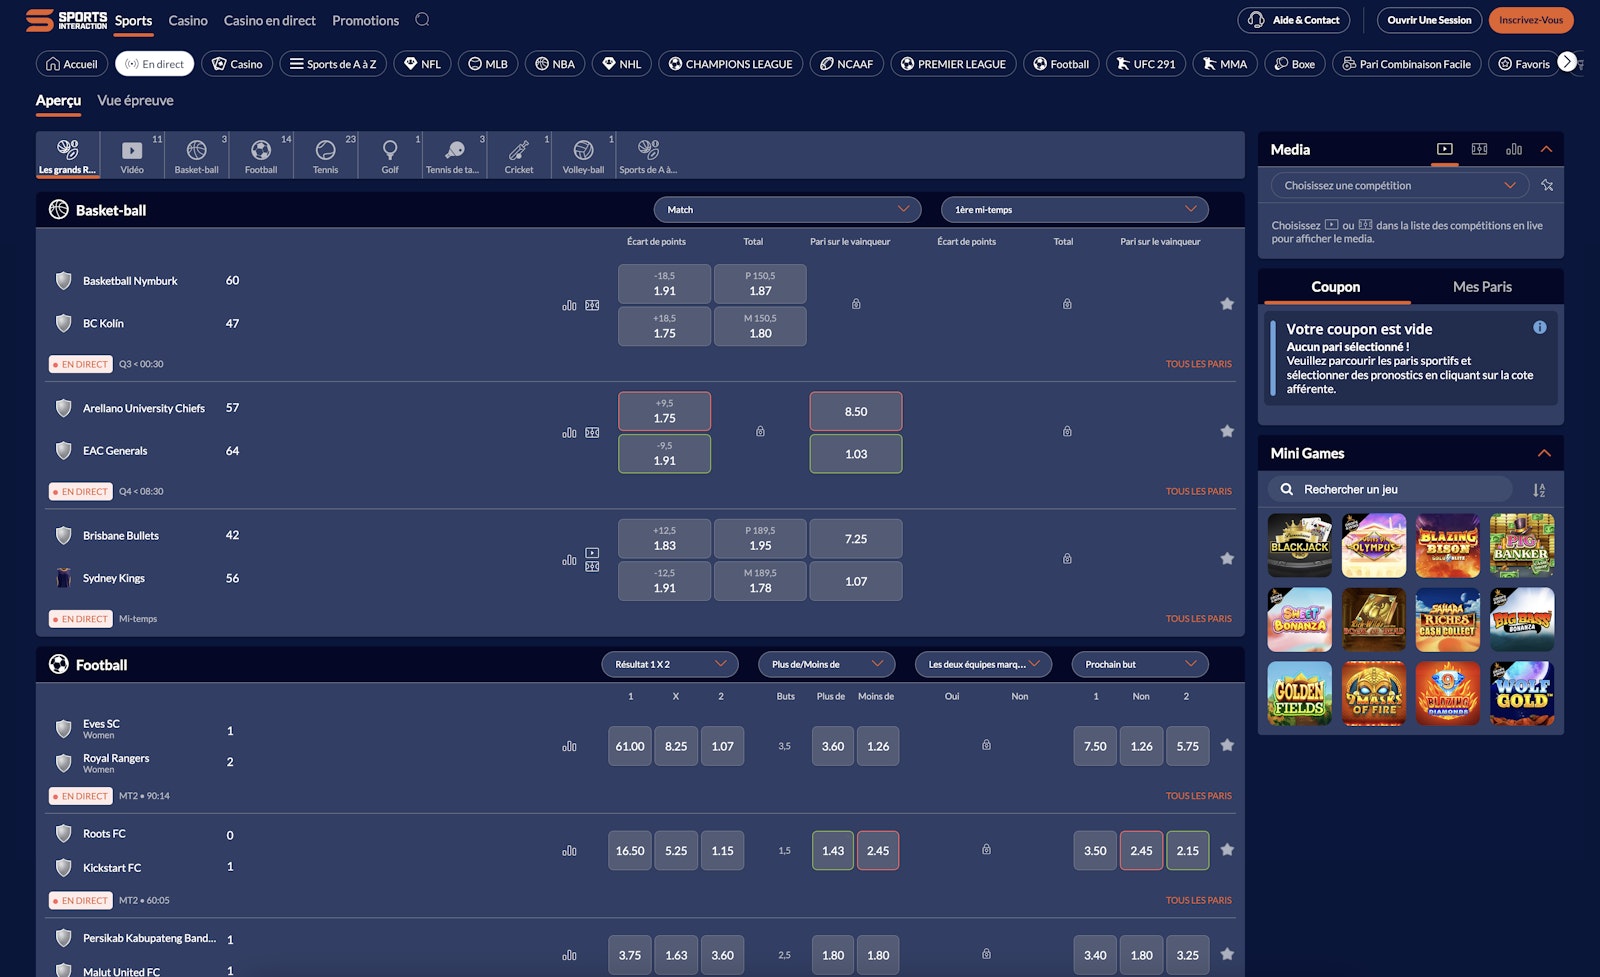Open Tous Les Paris for Basketball Nymburk match
The height and width of the screenshot is (977, 1600).
[x=1198, y=364]
